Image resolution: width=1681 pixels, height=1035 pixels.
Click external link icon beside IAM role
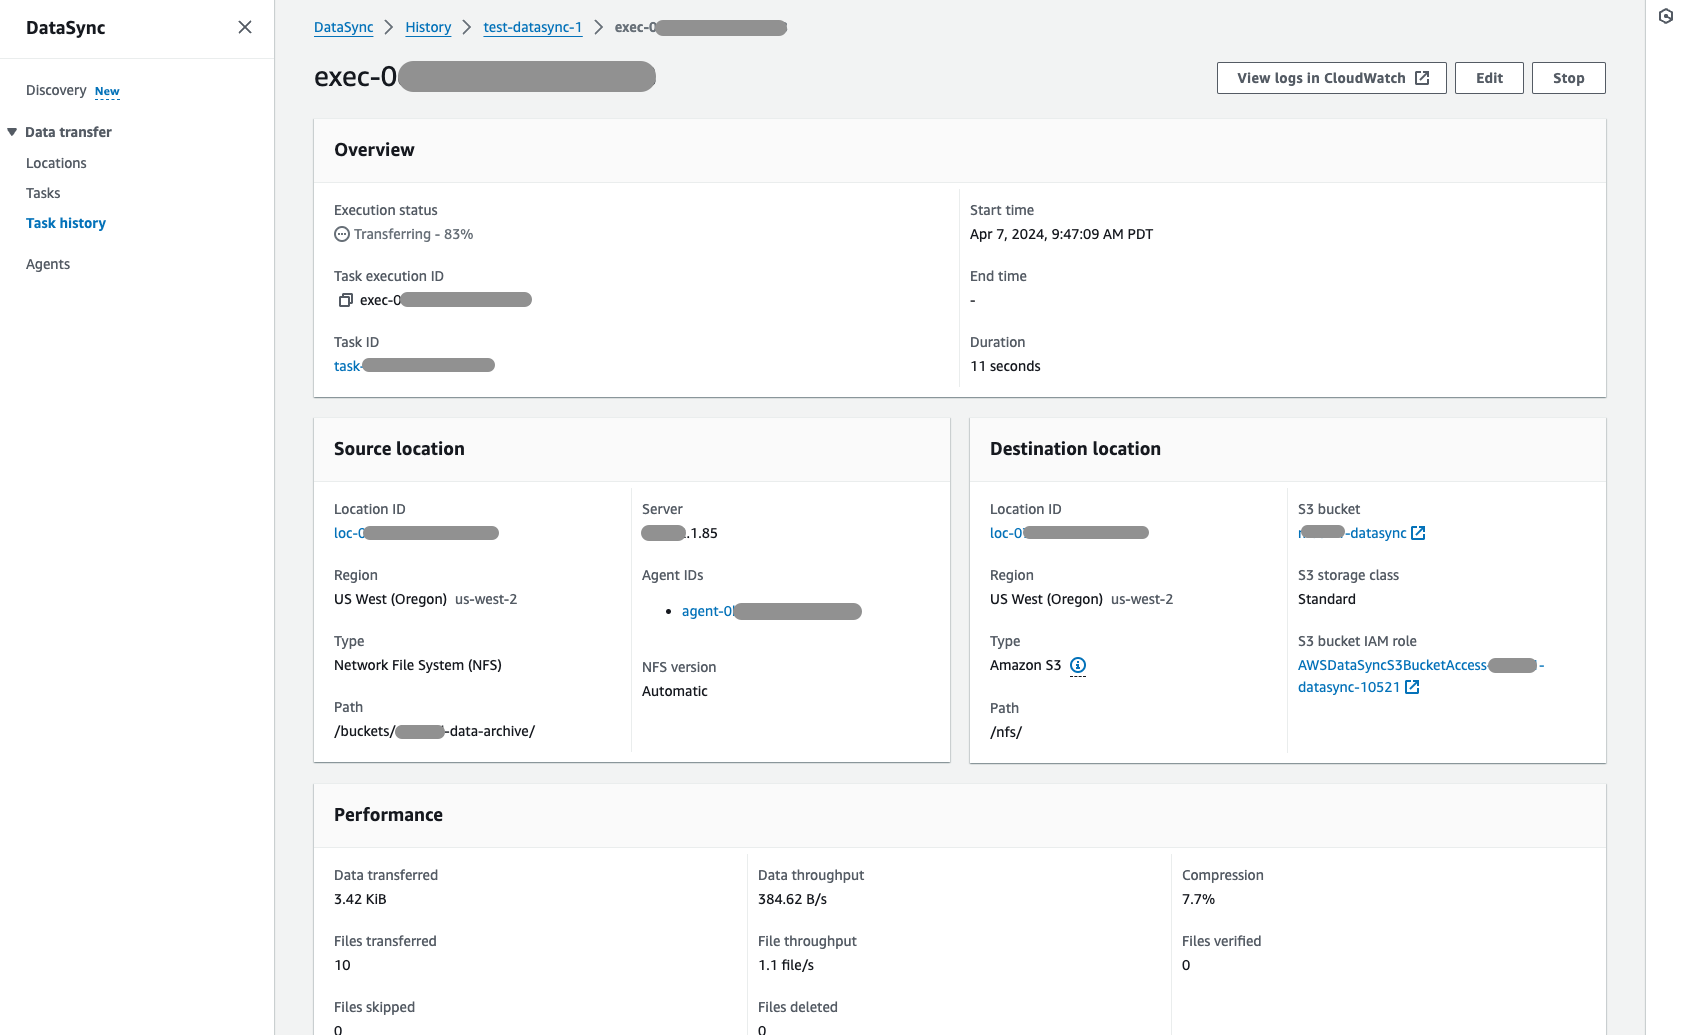pyautogui.click(x=1412, y=687)
